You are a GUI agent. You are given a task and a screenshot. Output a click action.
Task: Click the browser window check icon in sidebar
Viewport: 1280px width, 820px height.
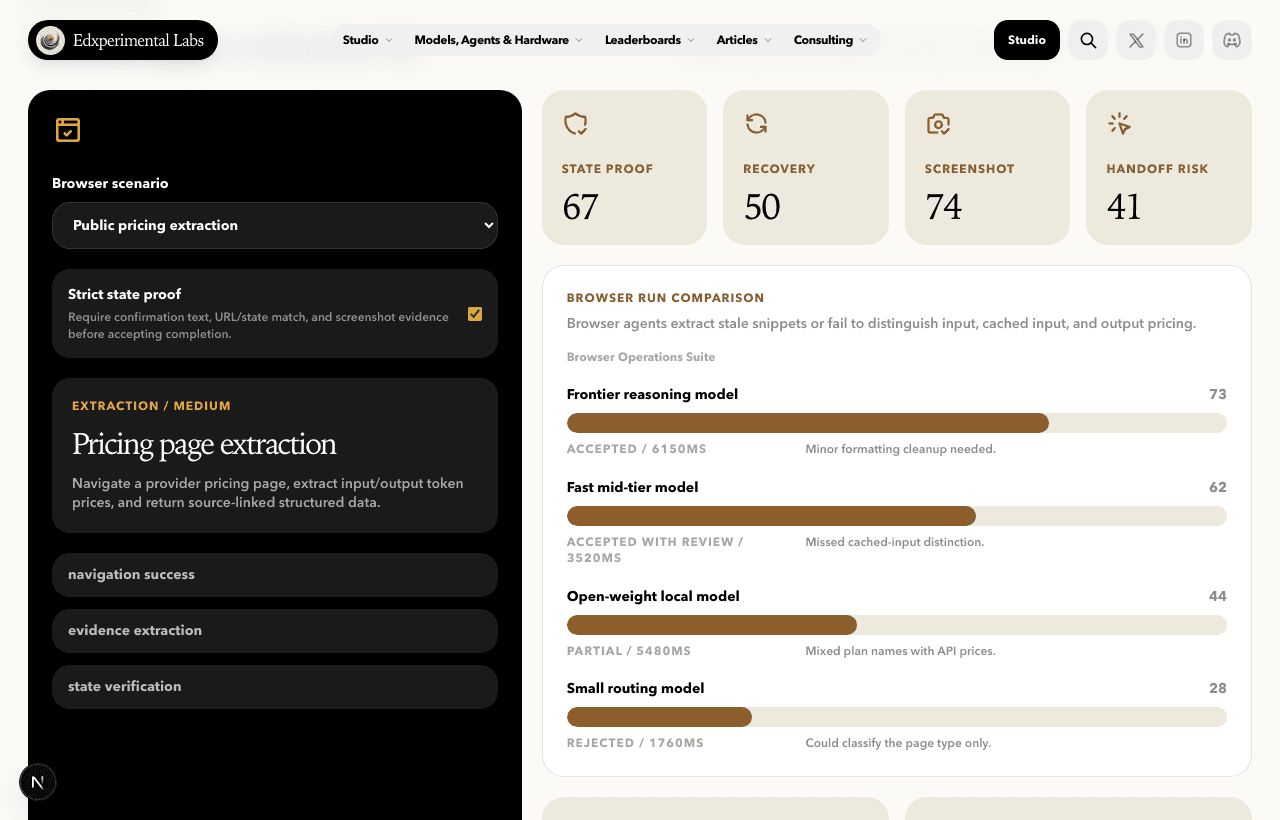pyautogui.click(x=68, y=130)
